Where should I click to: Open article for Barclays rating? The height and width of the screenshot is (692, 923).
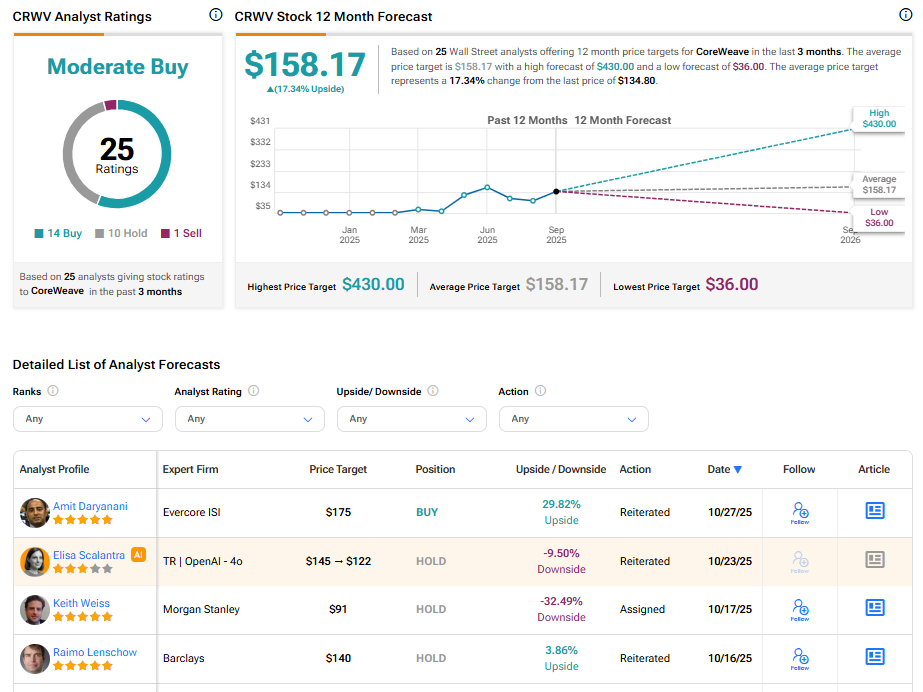[875, 657]
